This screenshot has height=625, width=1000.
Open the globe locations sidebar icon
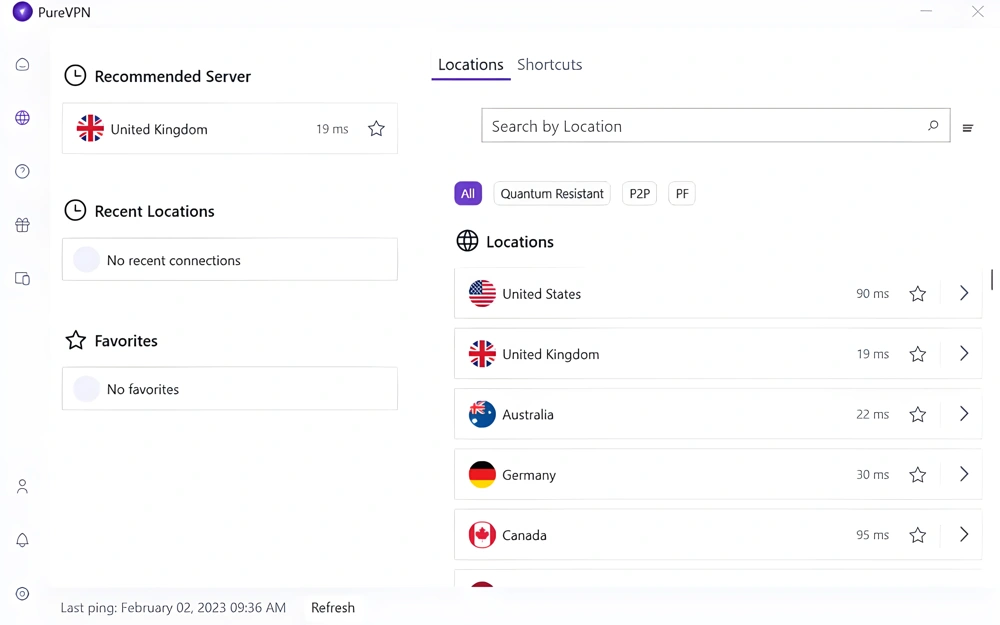22,118
